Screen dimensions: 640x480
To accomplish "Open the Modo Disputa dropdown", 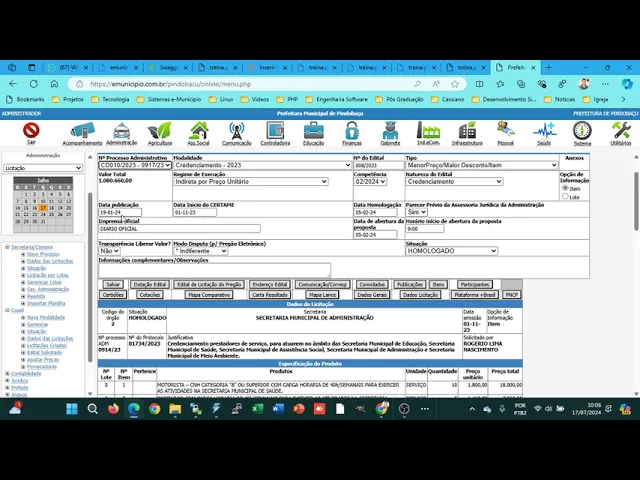I will click(x=200, y=251).
